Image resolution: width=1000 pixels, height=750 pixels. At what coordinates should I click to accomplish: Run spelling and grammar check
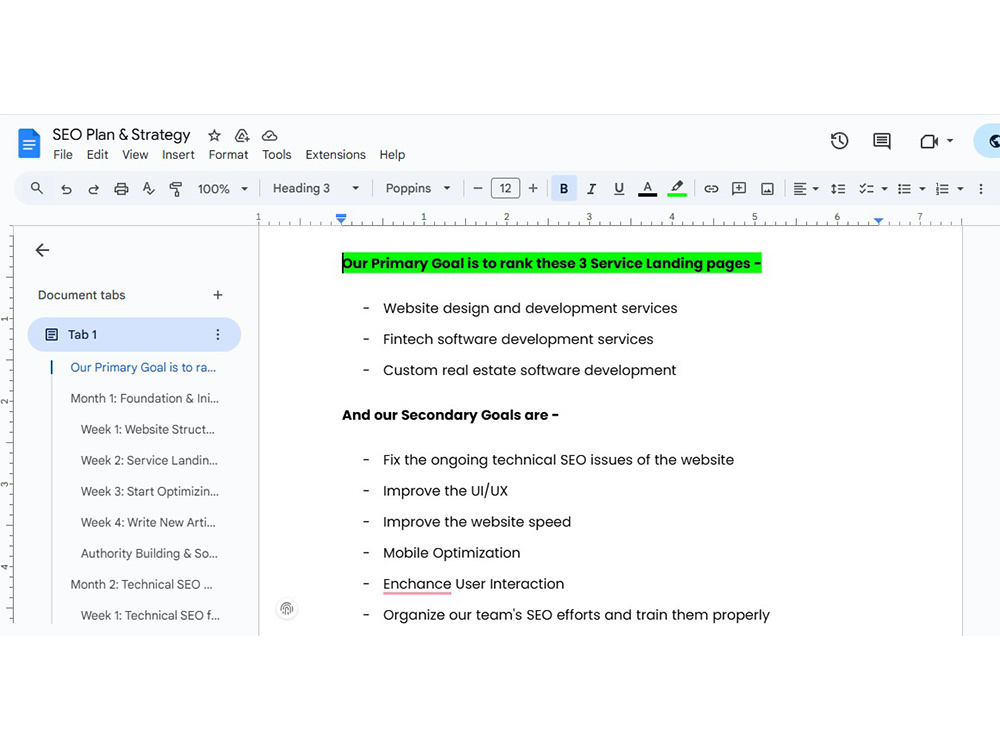point(149,188)
